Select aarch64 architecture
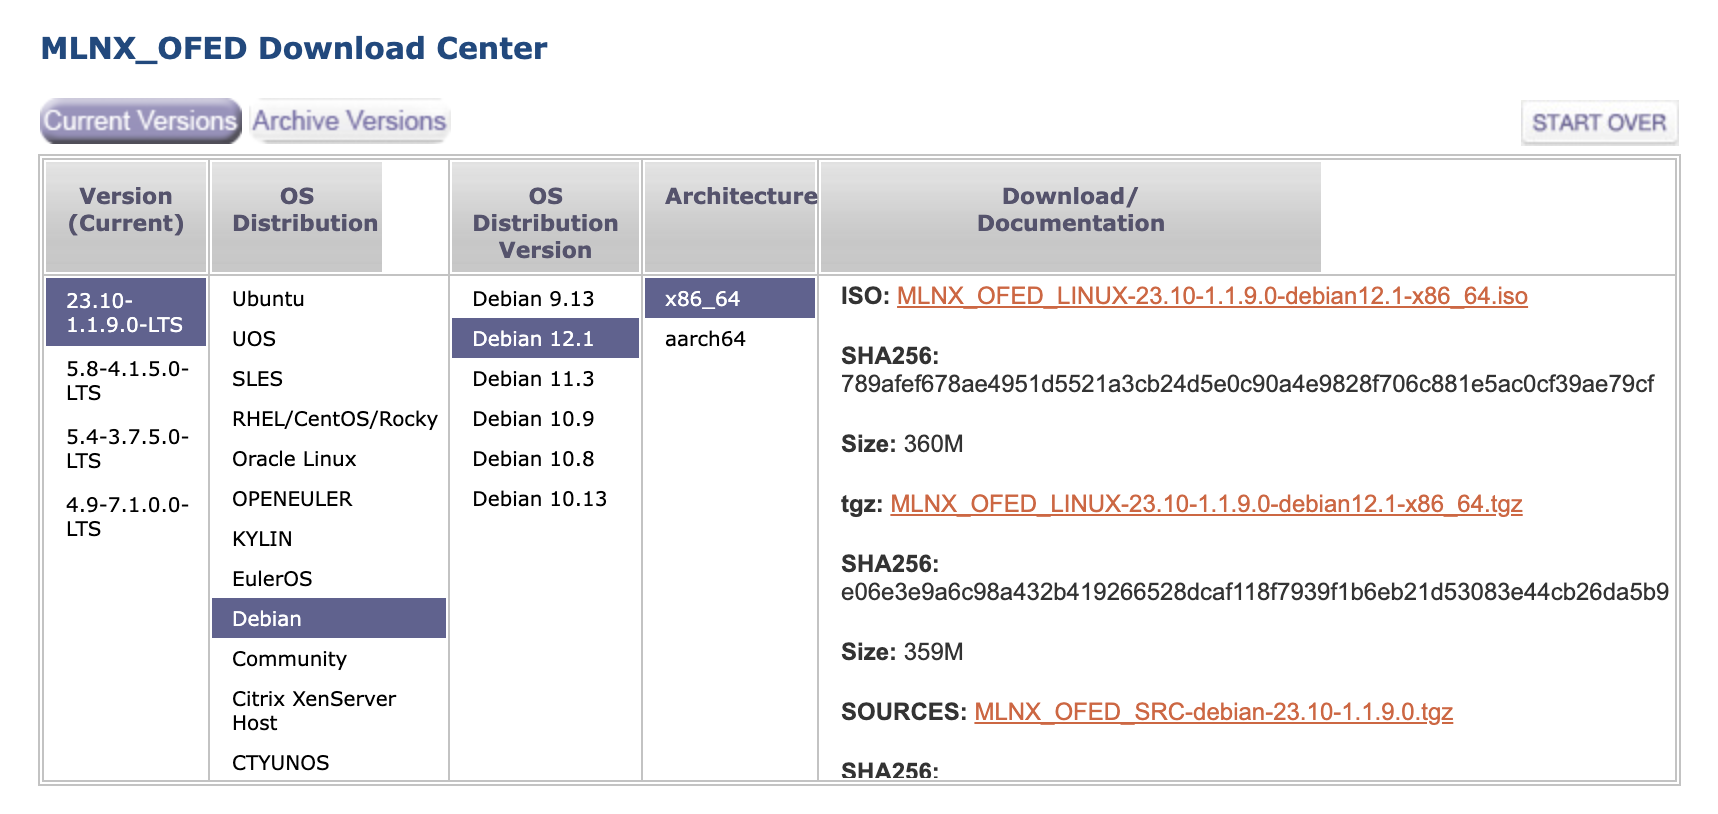 [730, 338]
